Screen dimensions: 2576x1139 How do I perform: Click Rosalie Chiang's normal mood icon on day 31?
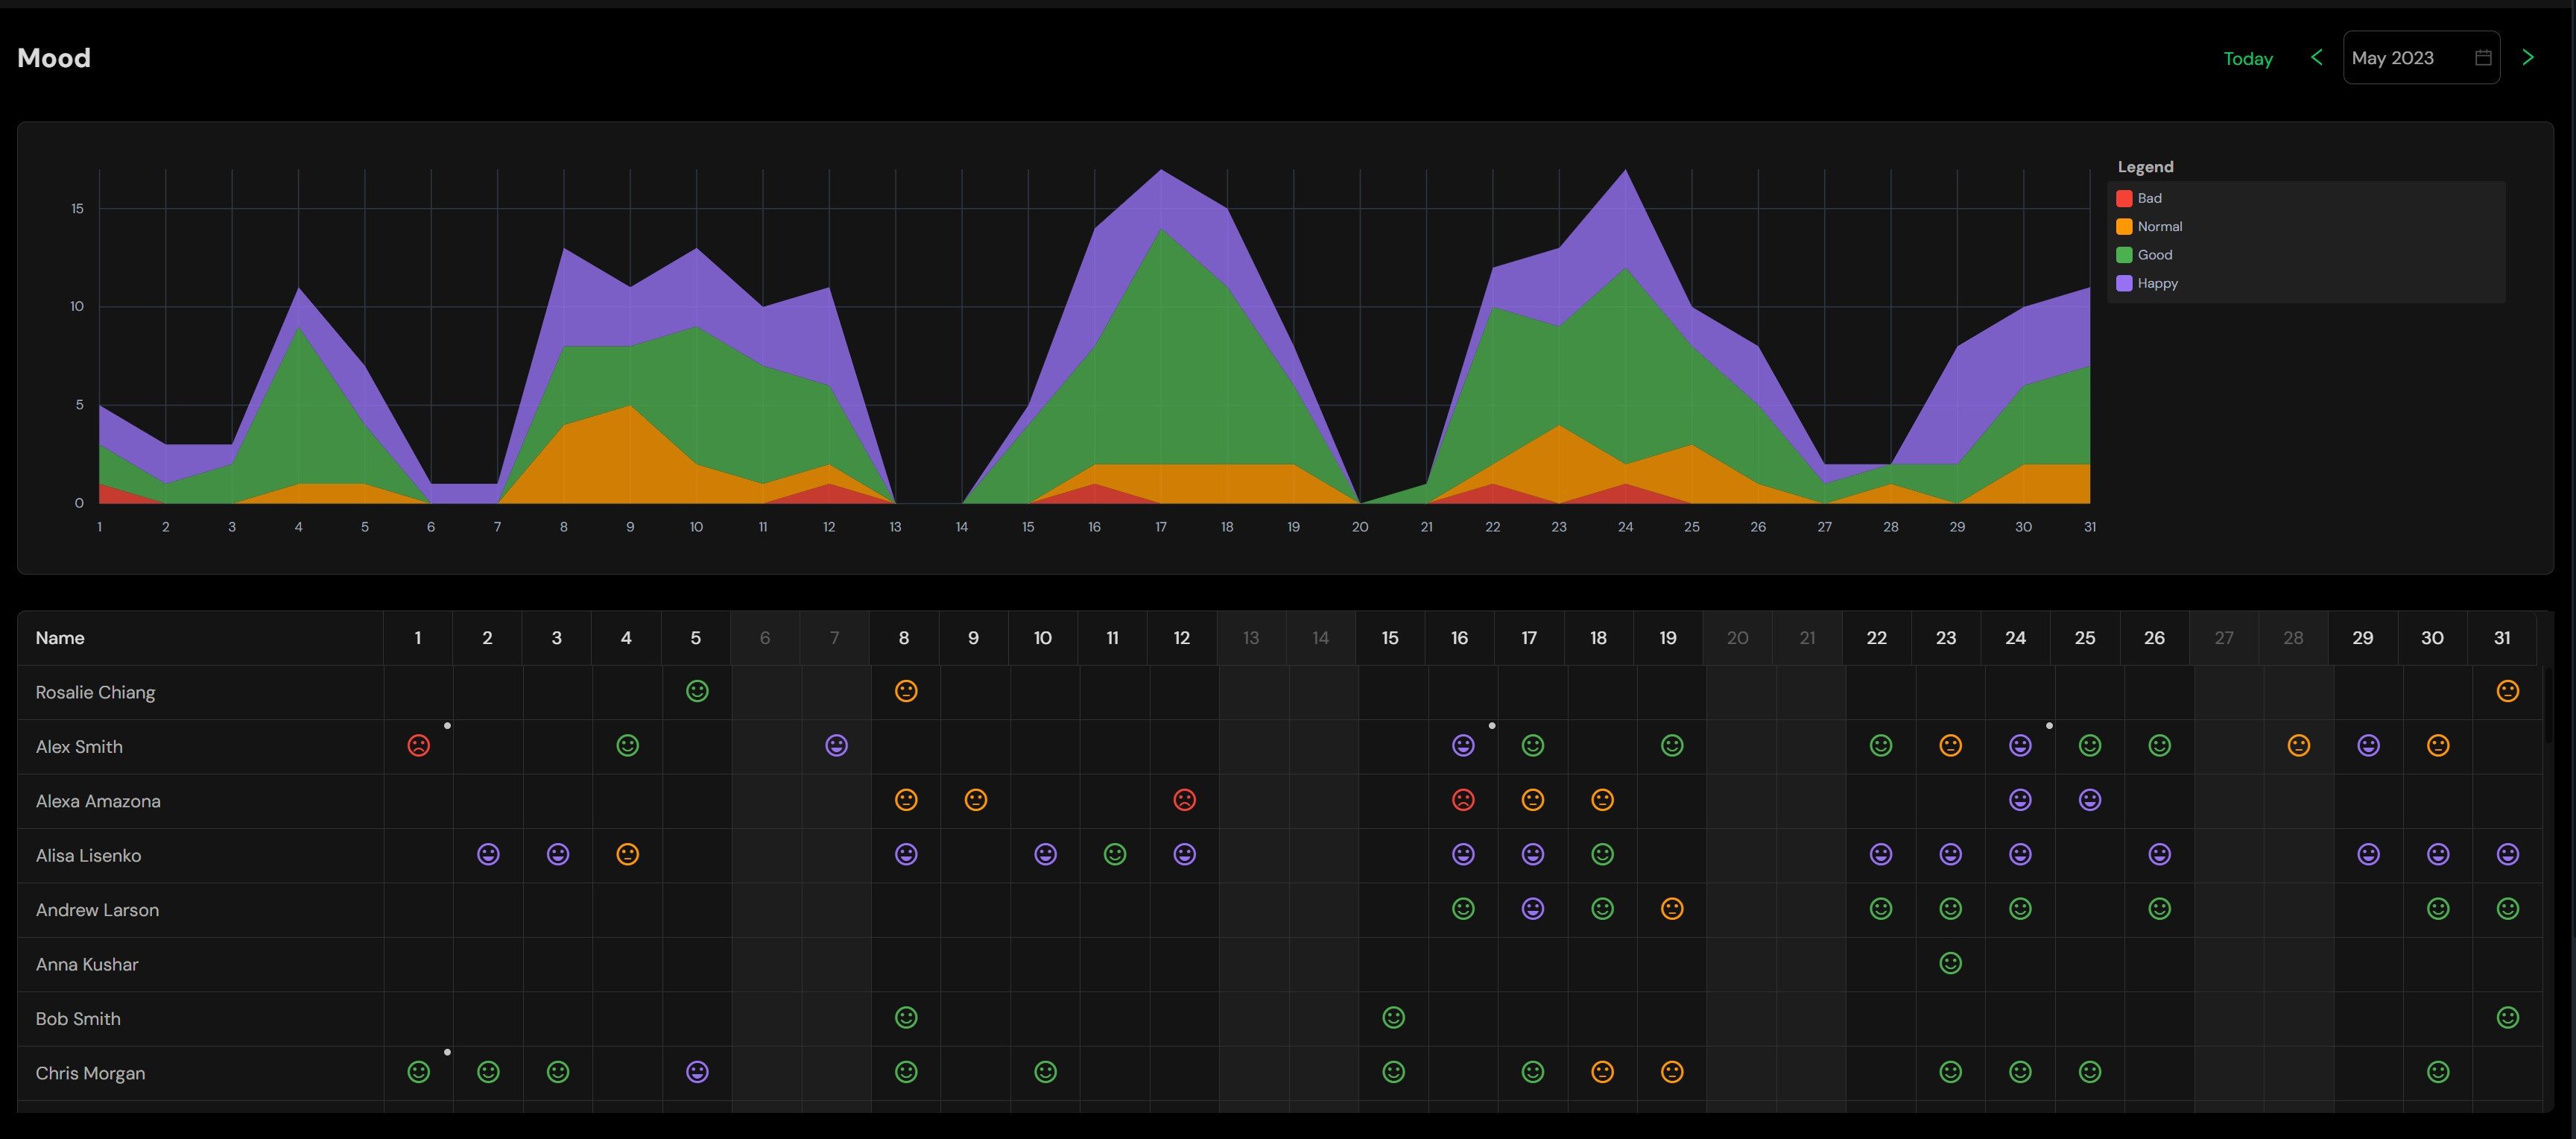click(2507, 691)
